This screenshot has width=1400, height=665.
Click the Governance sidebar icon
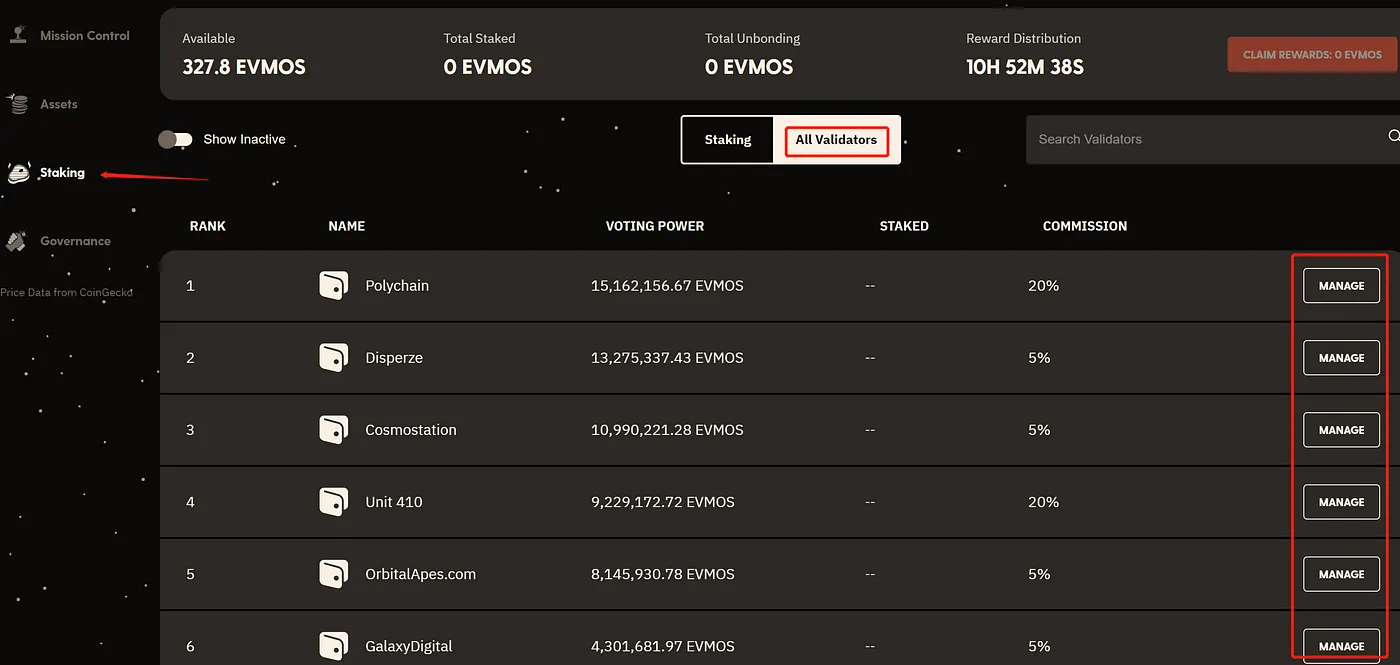(x=17, y=241)
